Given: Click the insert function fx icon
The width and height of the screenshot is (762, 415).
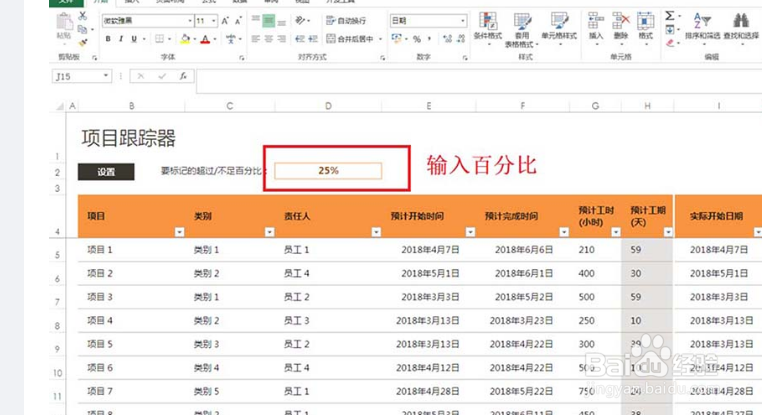Looking at the screenshot, I should (183, 76).
